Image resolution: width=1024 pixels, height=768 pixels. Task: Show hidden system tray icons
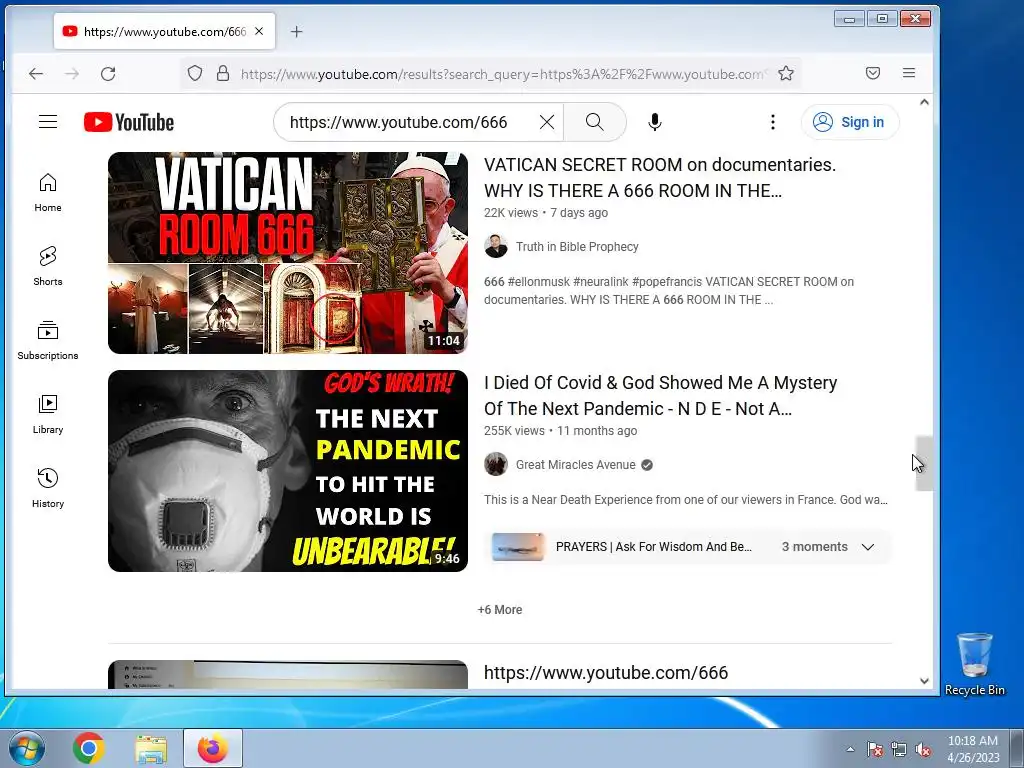(850, 750)
